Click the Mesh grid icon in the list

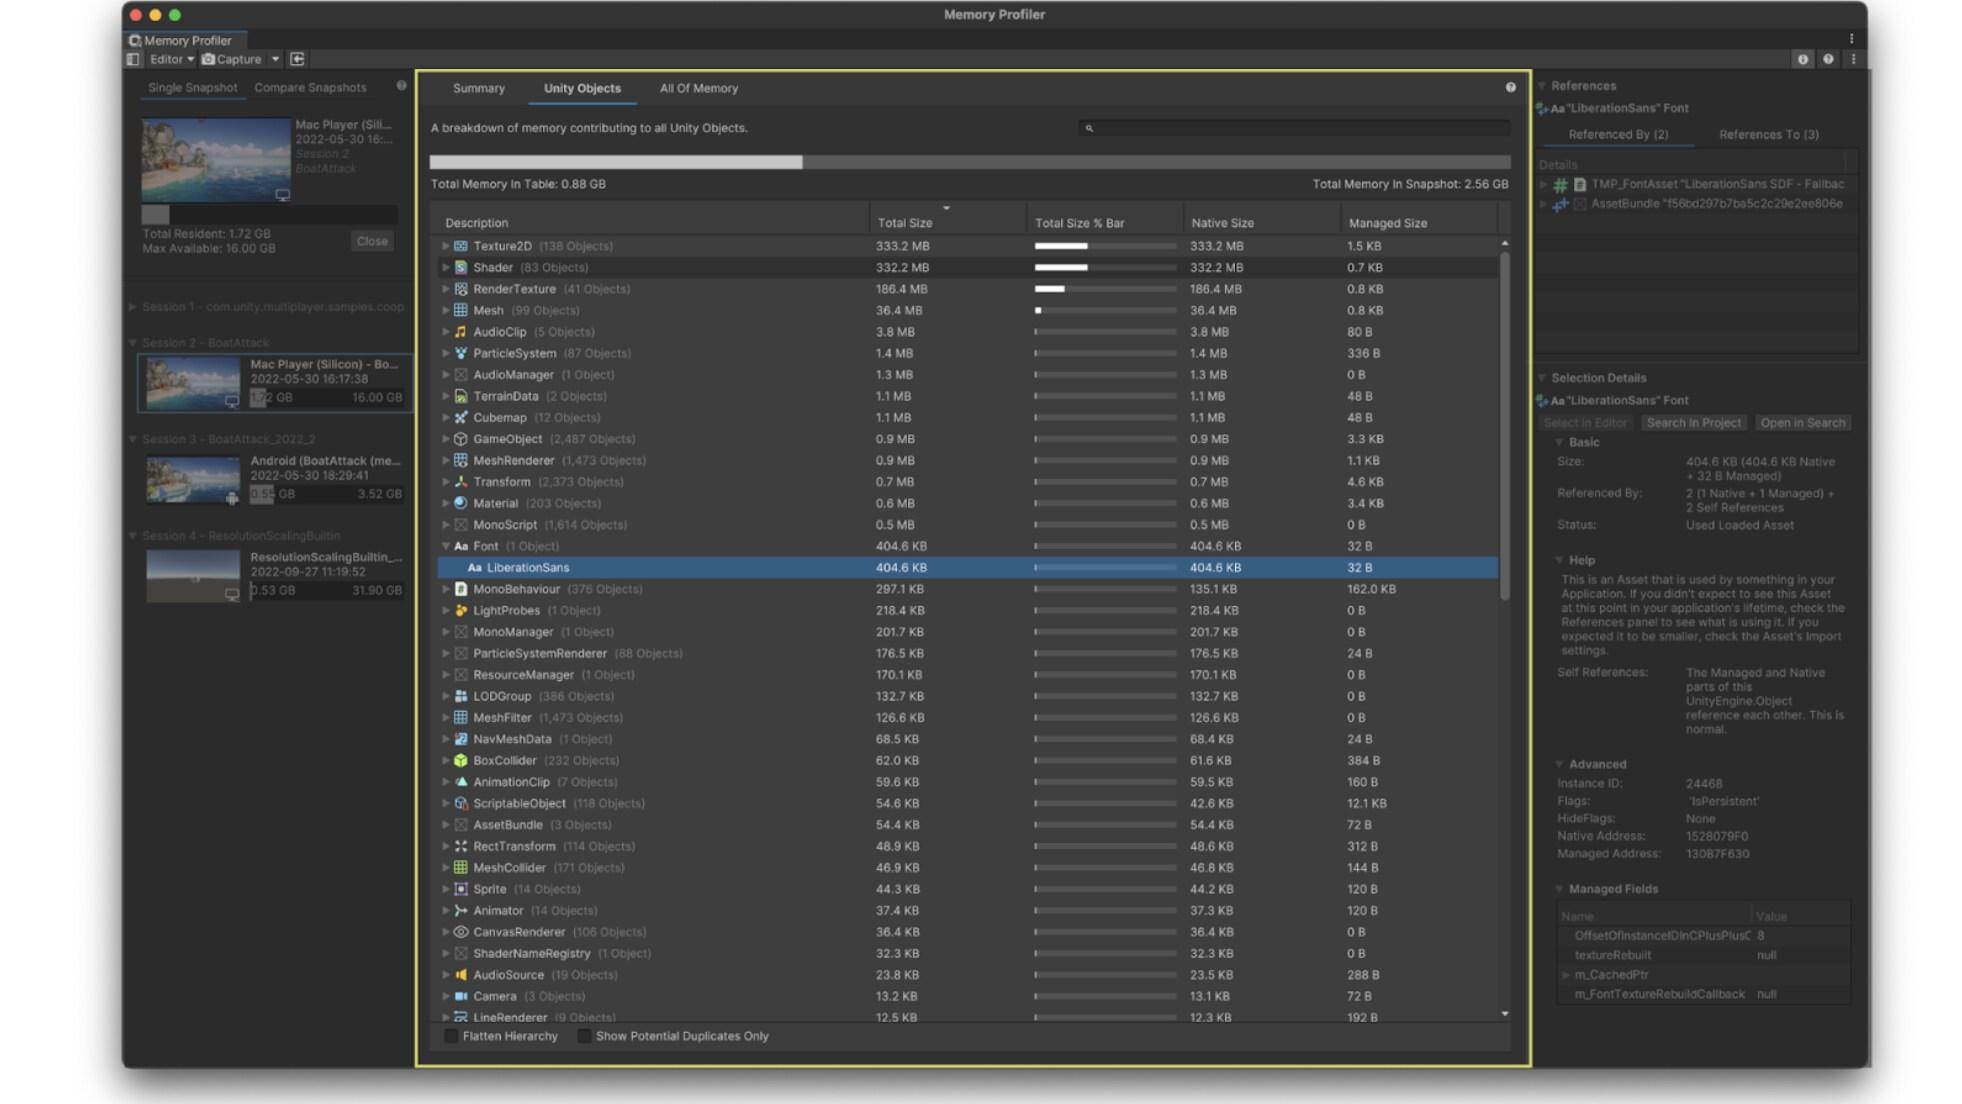460,310
